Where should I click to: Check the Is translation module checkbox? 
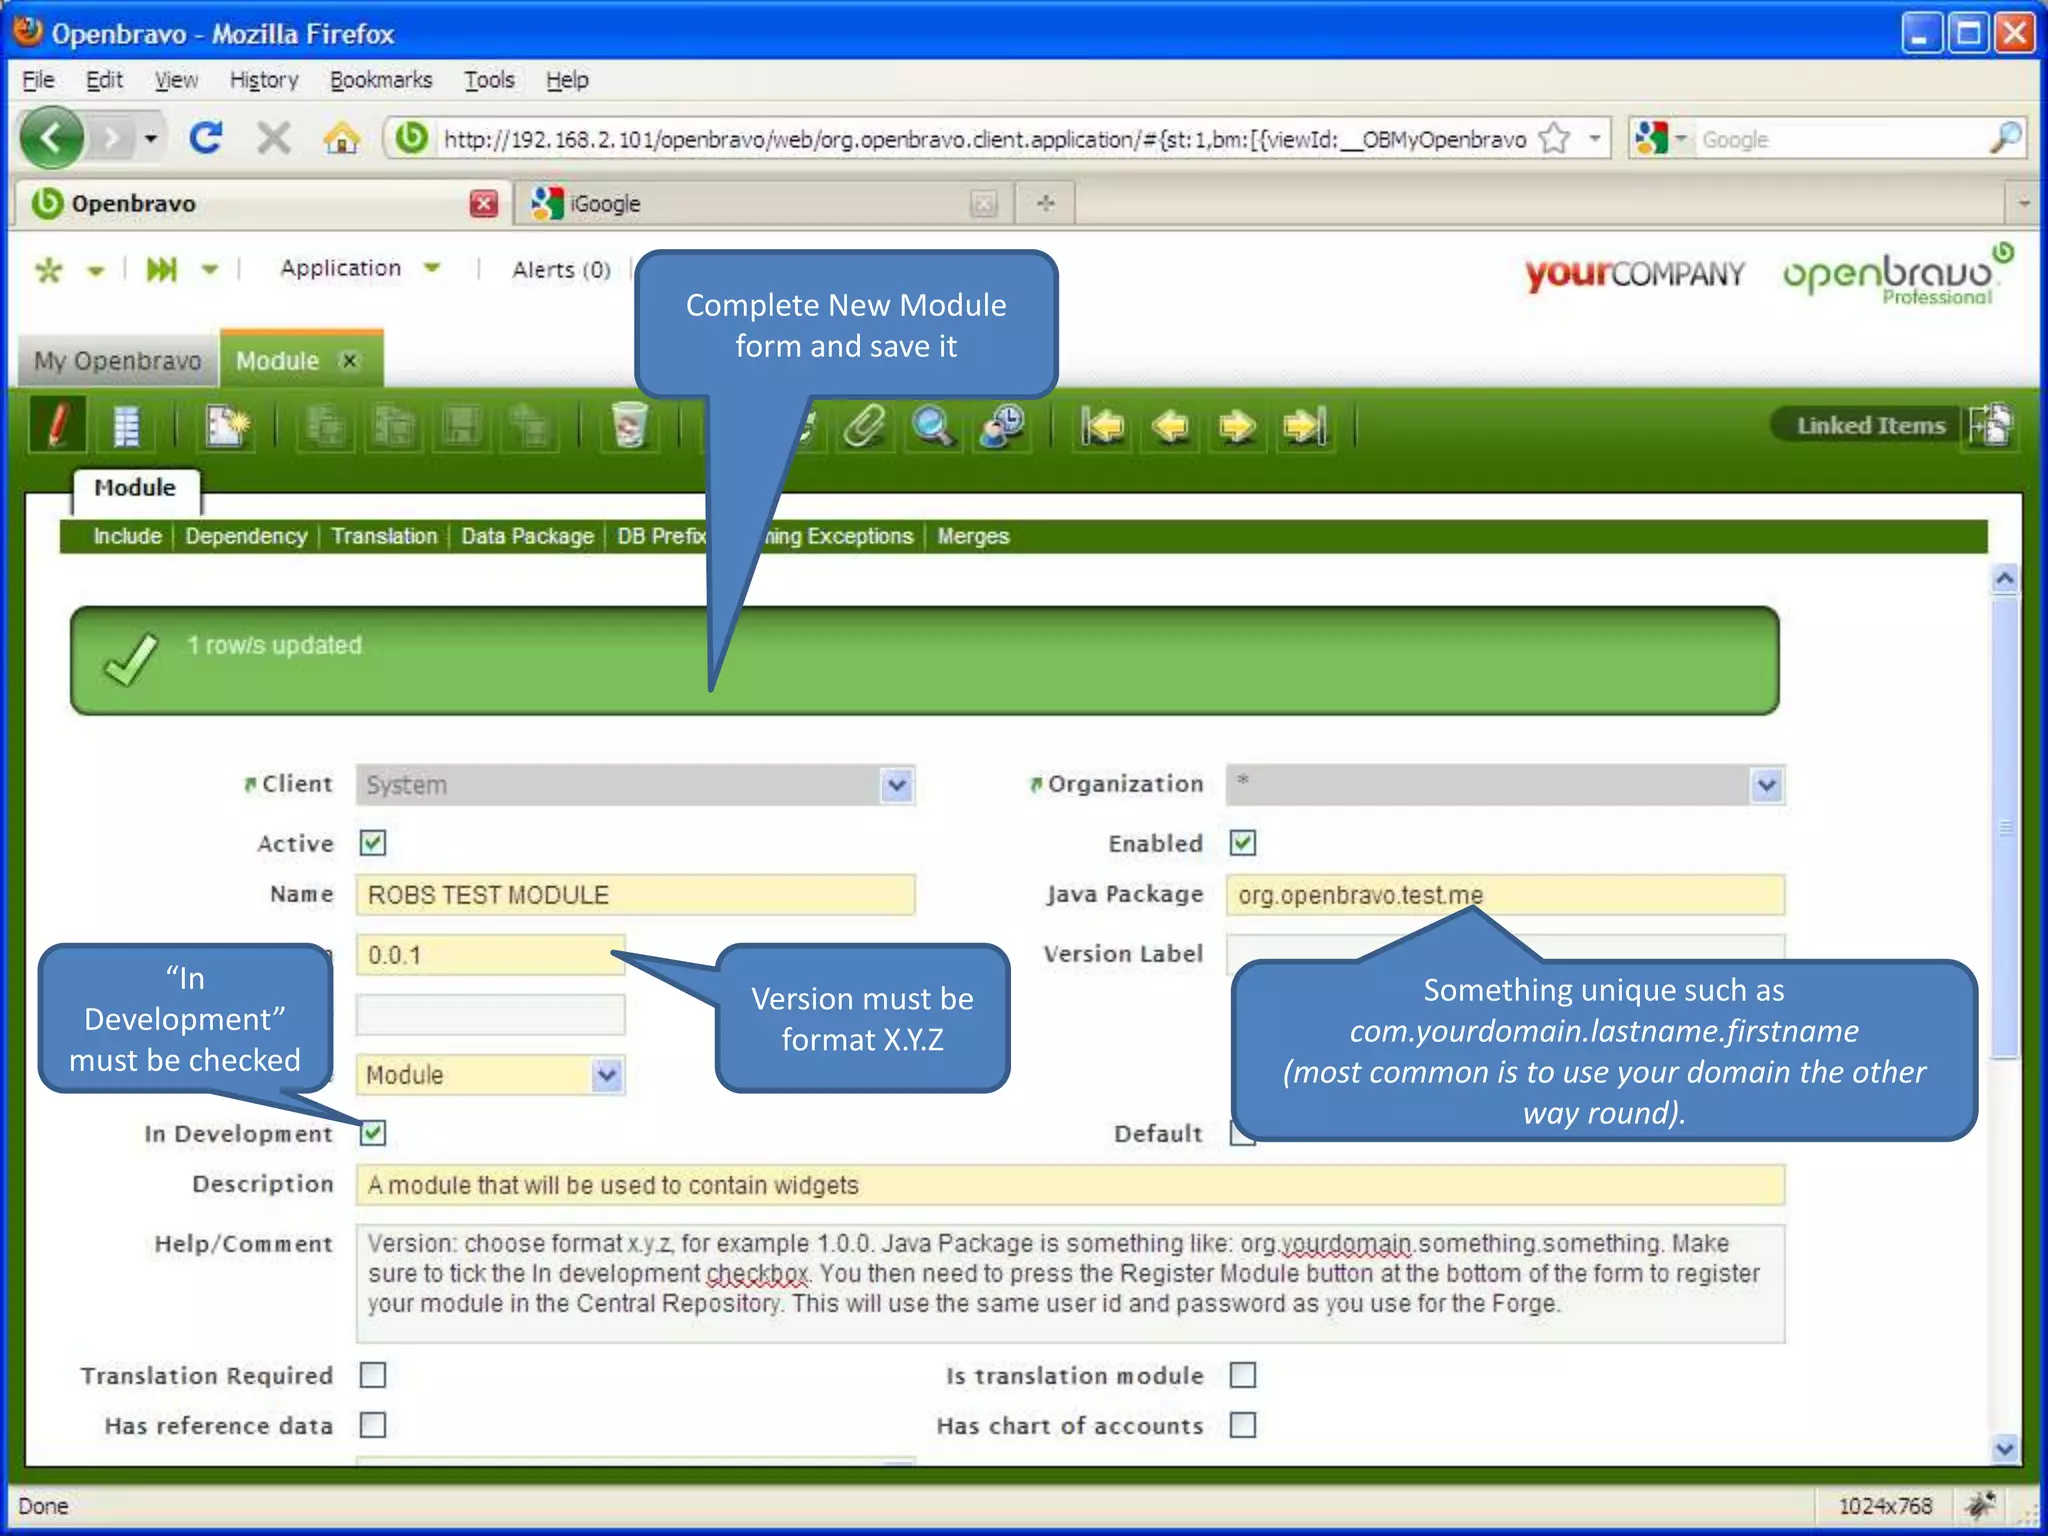(1243, 1375)
